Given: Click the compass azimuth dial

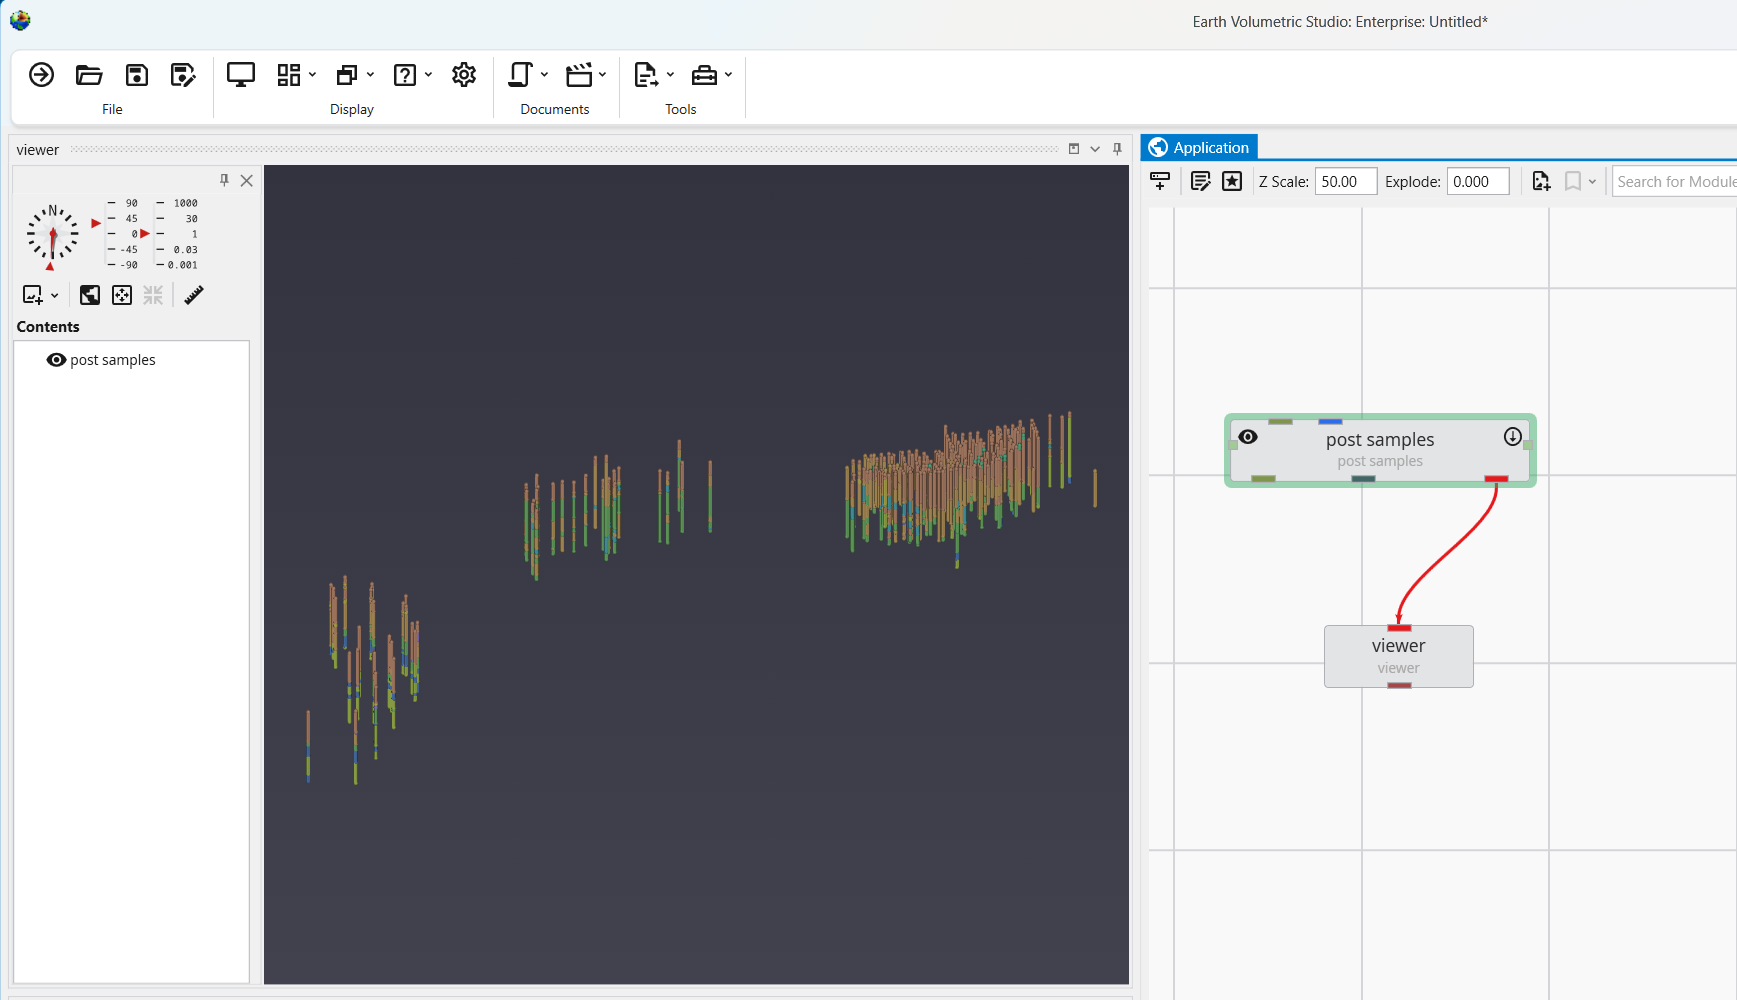Looking at the screenshot, I should [52, 234].
